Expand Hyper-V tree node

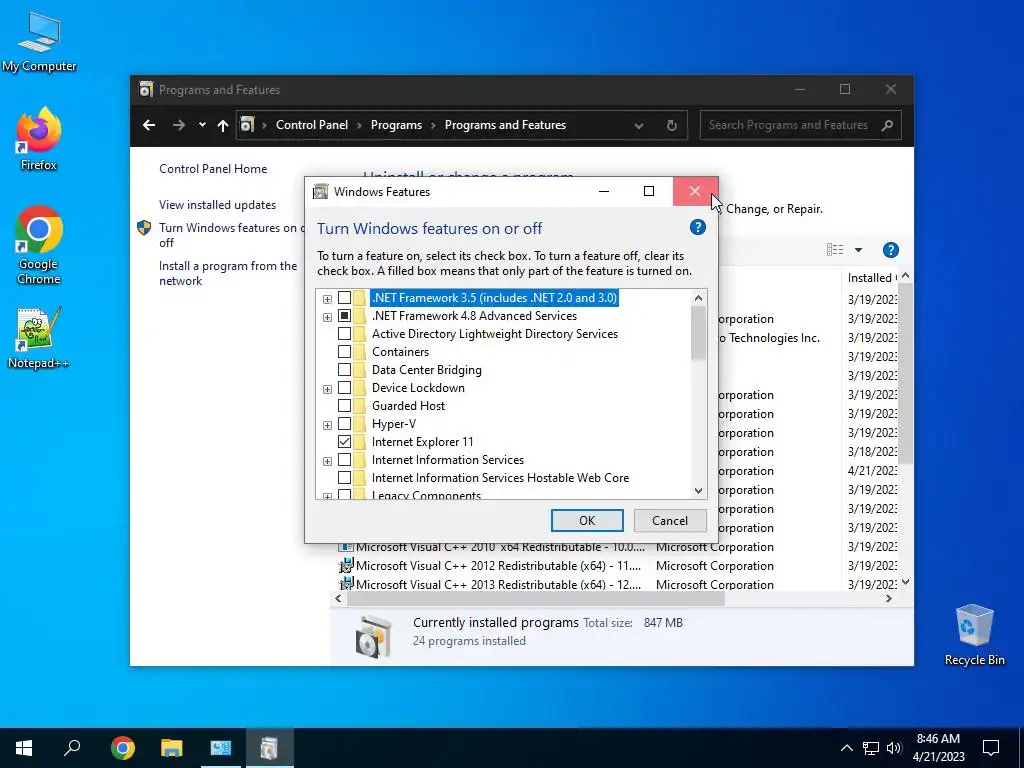point(327,425)
